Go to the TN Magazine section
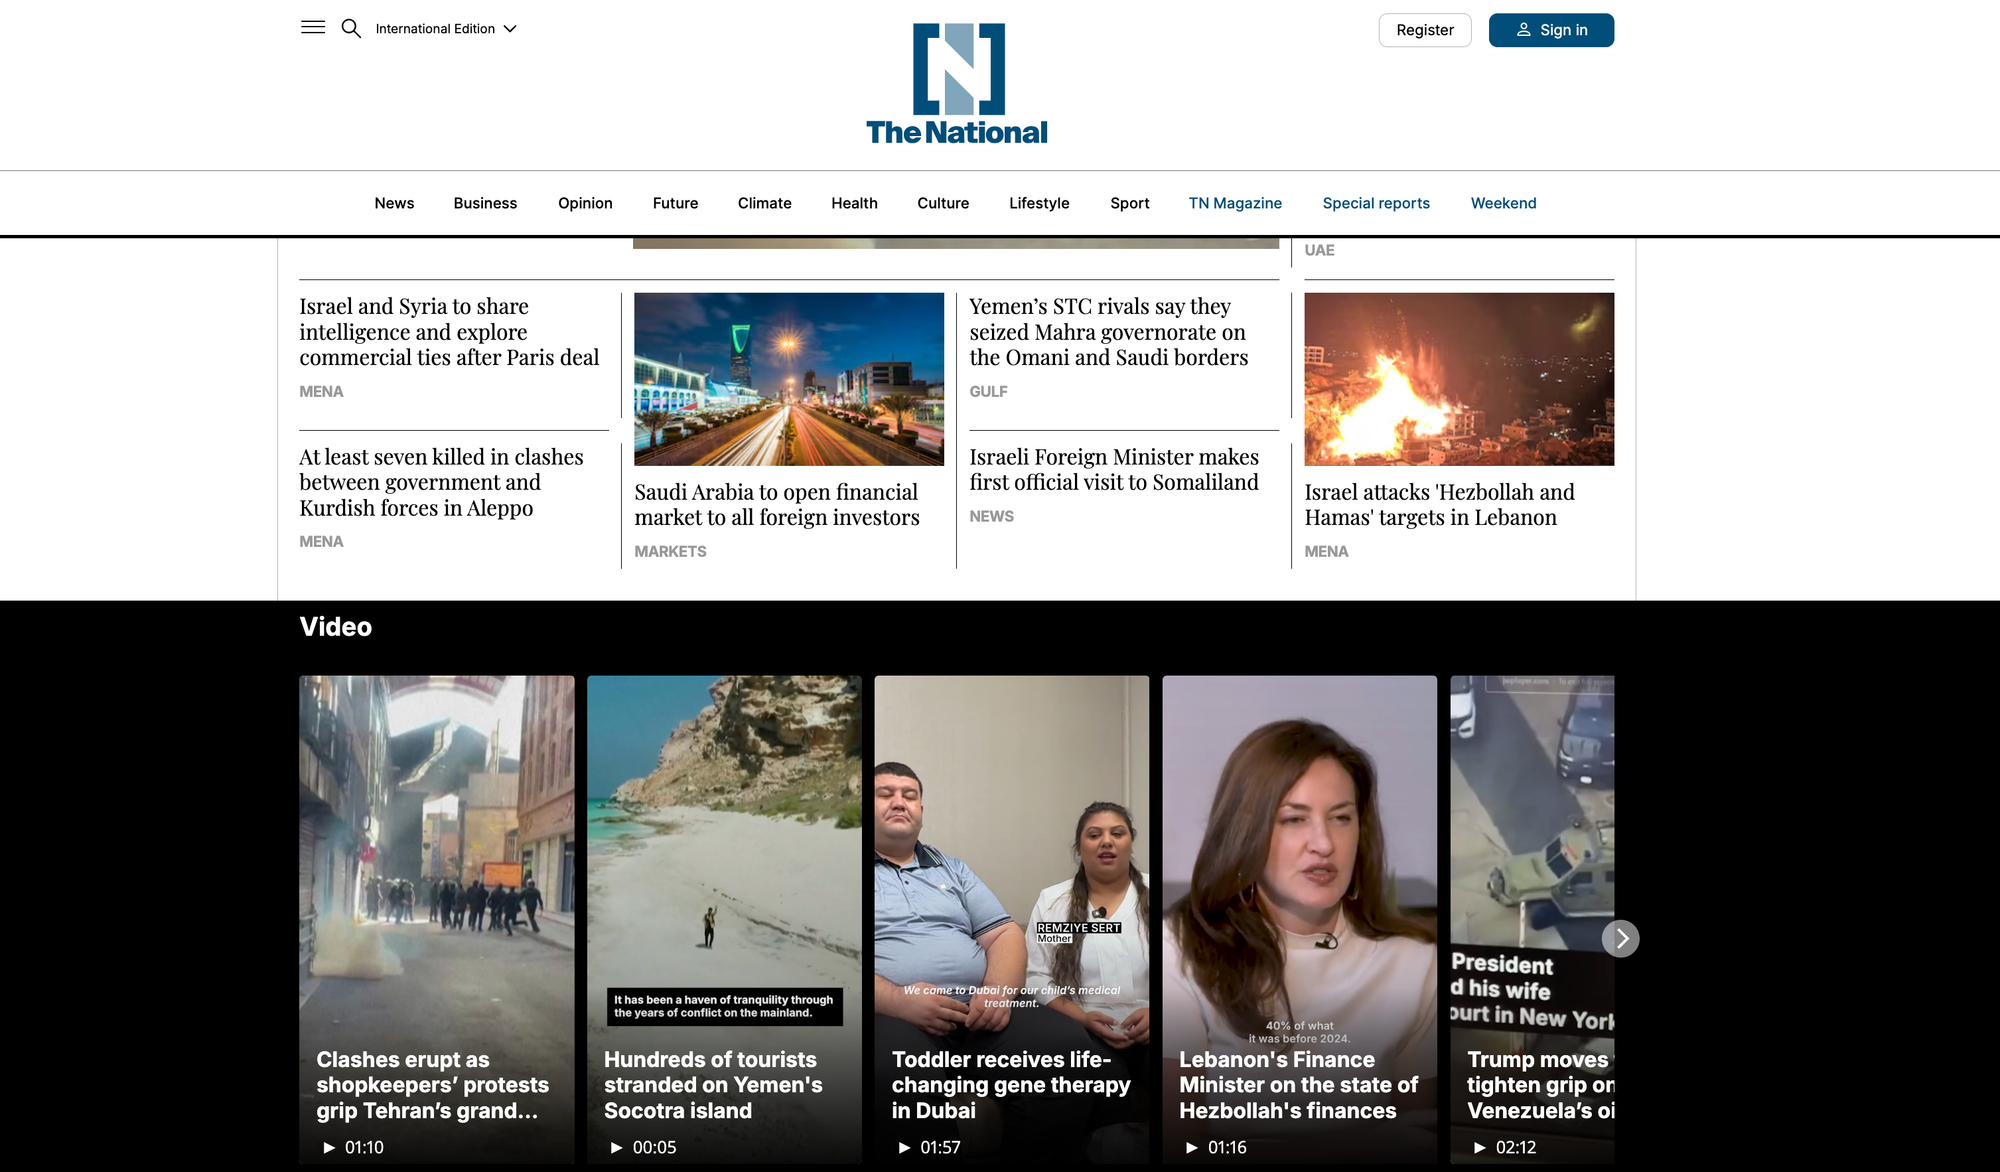 point(1235,203)
